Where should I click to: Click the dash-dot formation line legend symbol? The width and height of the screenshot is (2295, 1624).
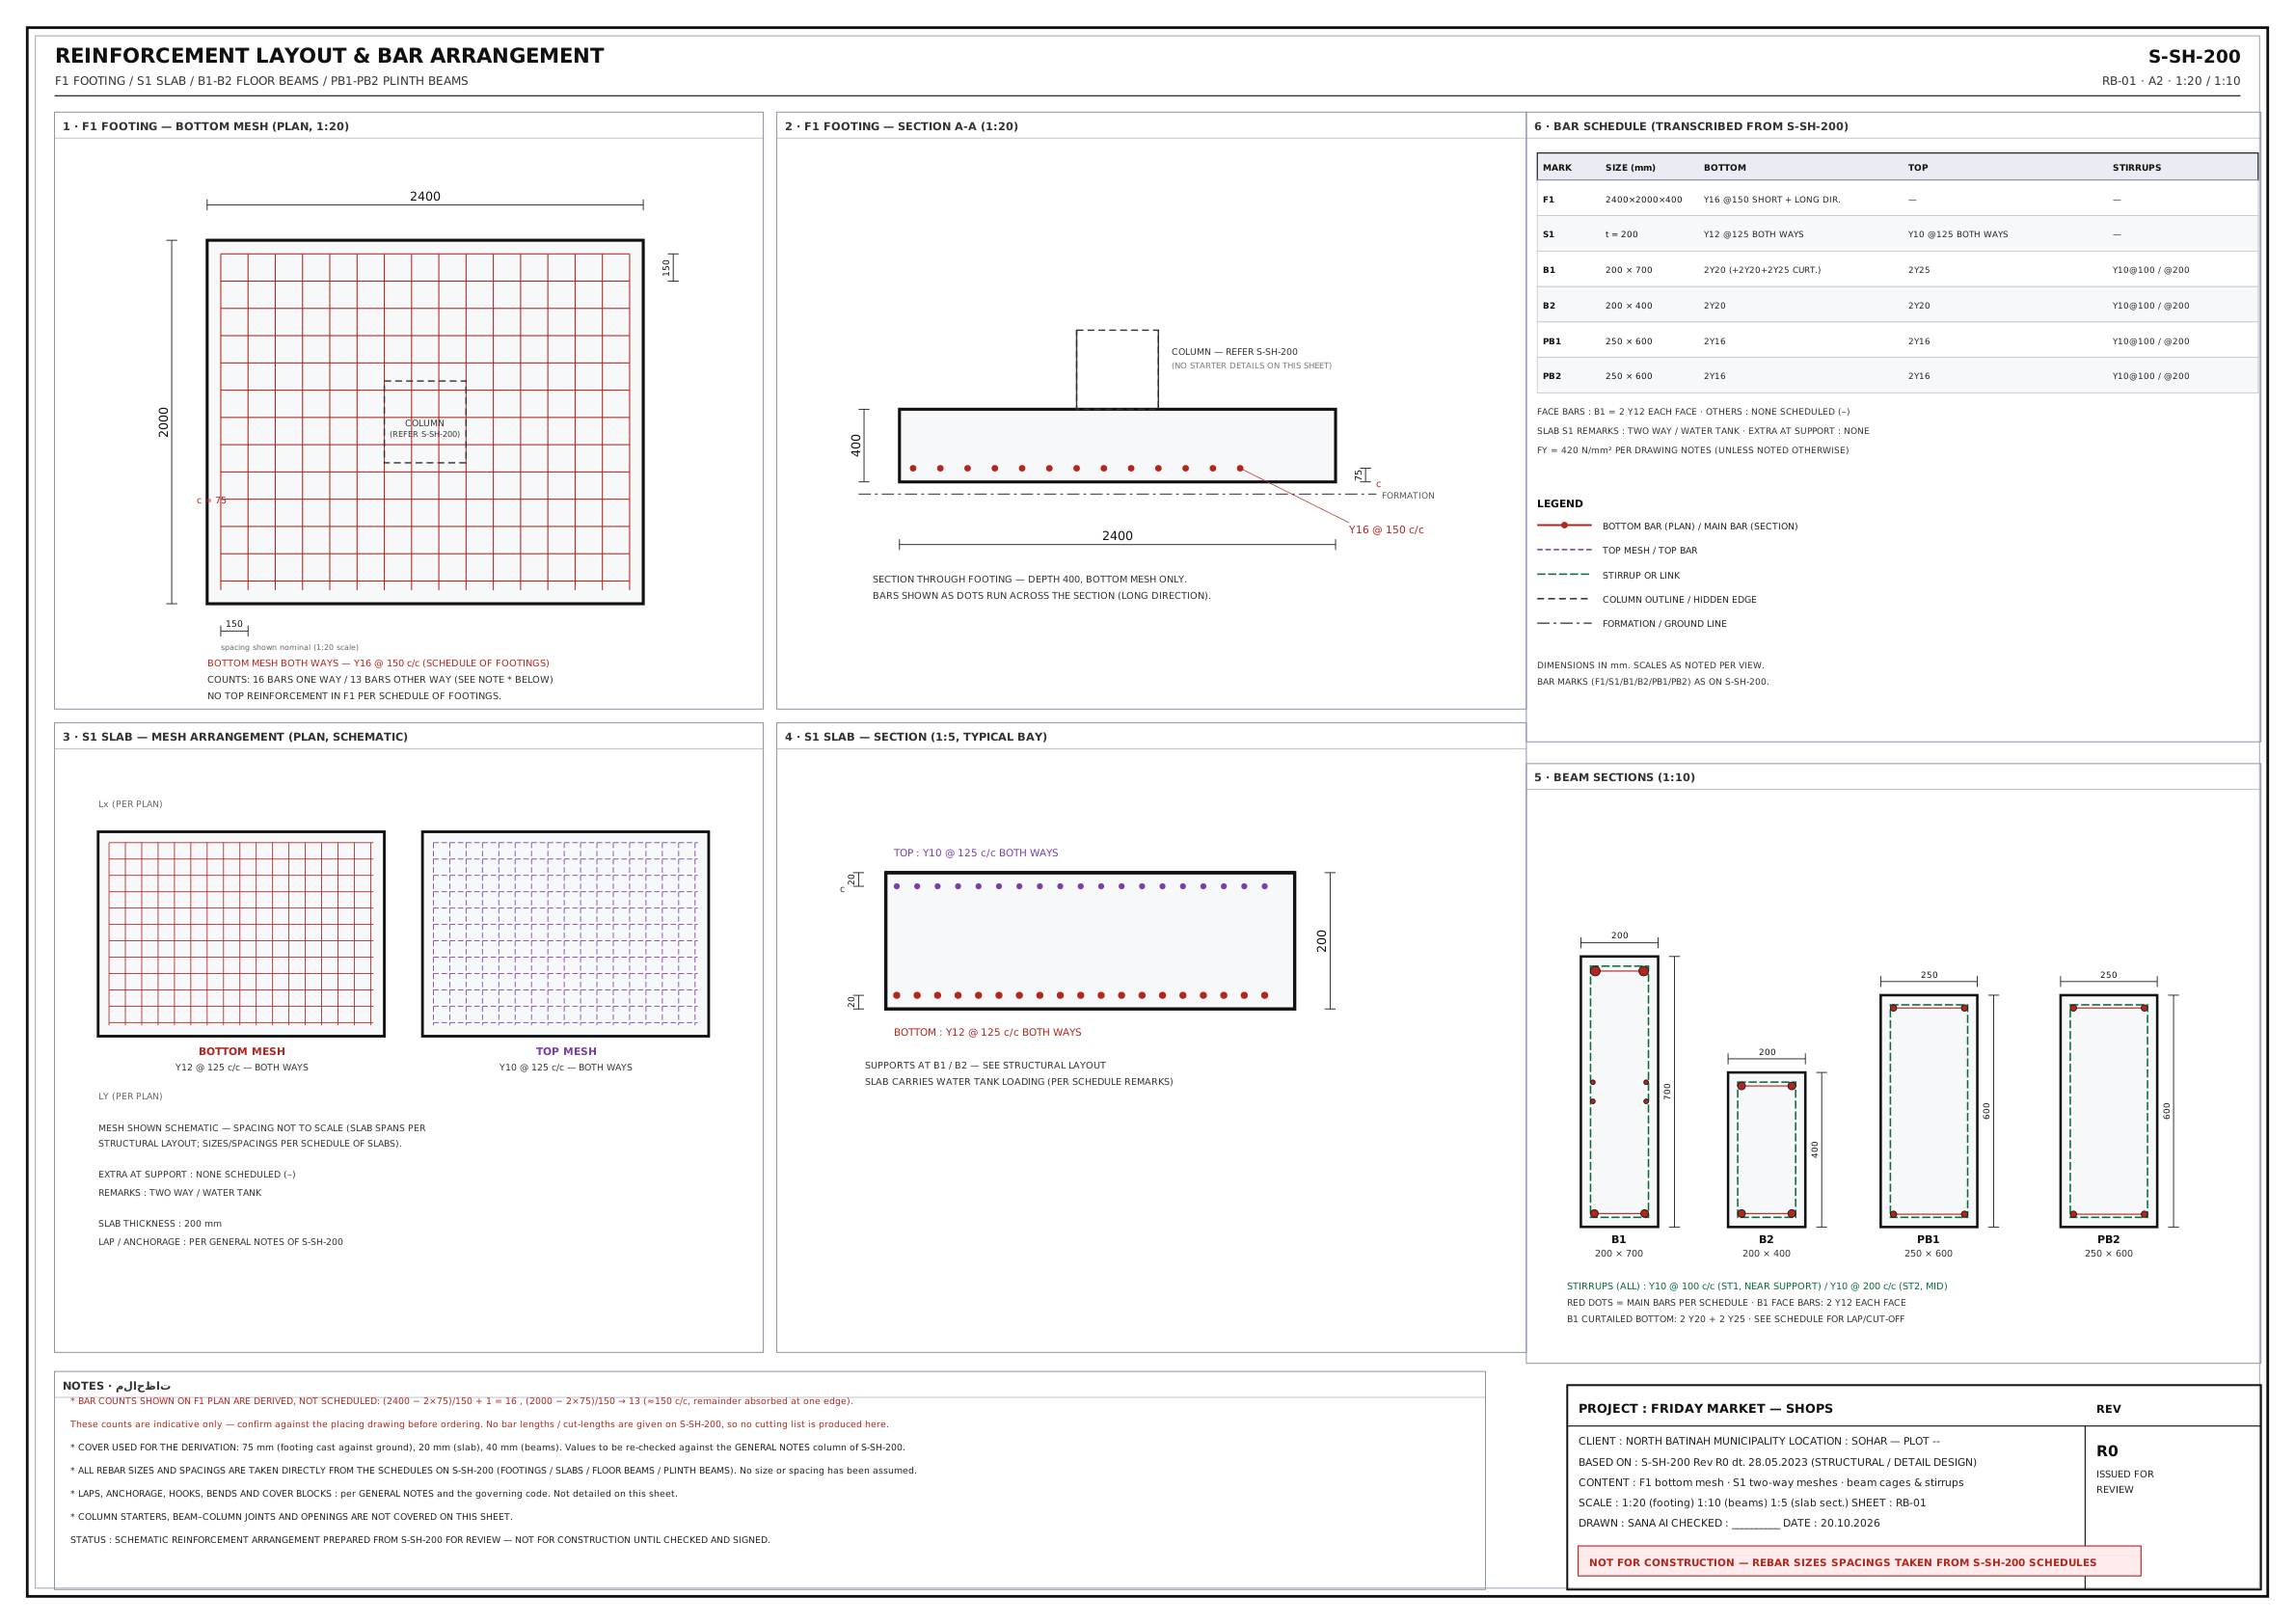[x=1564, y=623]
